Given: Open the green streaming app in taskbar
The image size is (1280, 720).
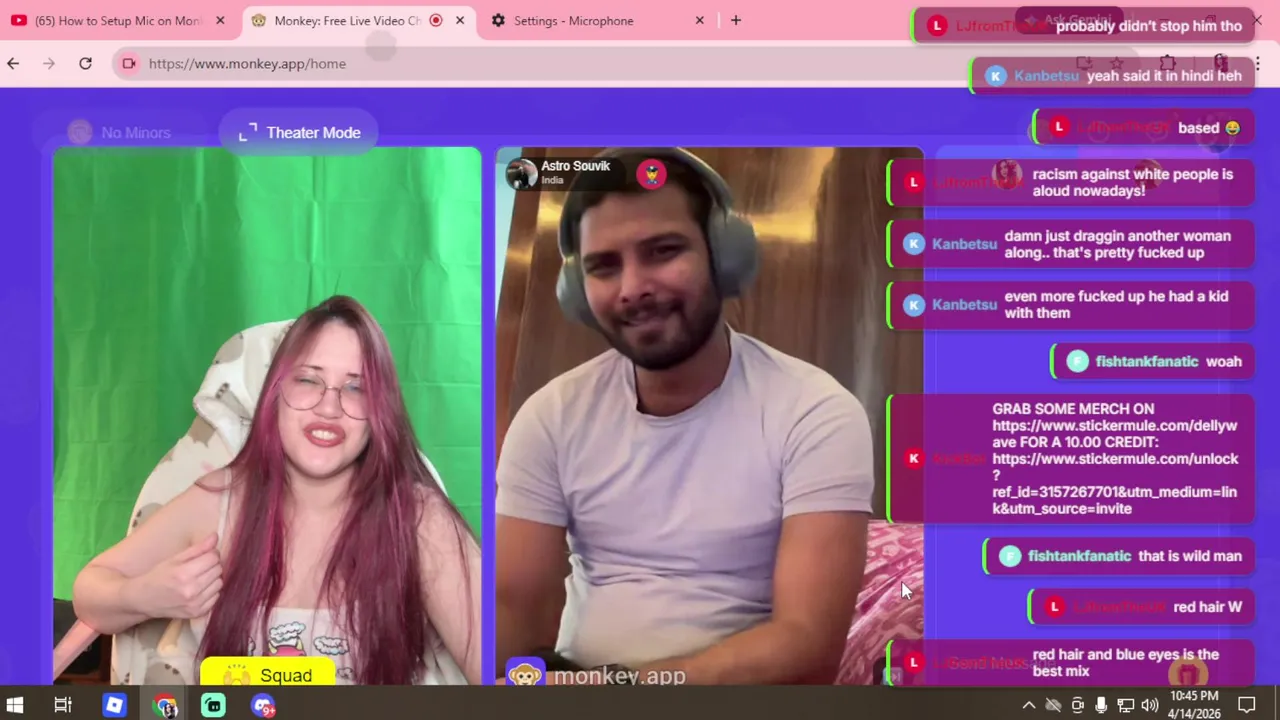Looking at the screenshot, I should click(214, 705).
